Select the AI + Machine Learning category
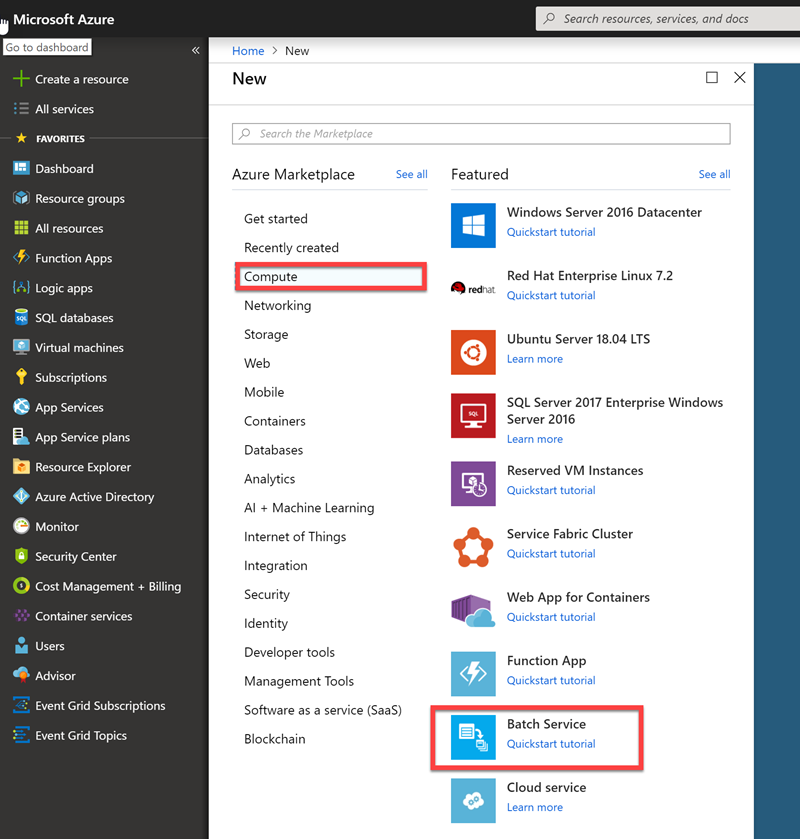 (x=309, y=508)
